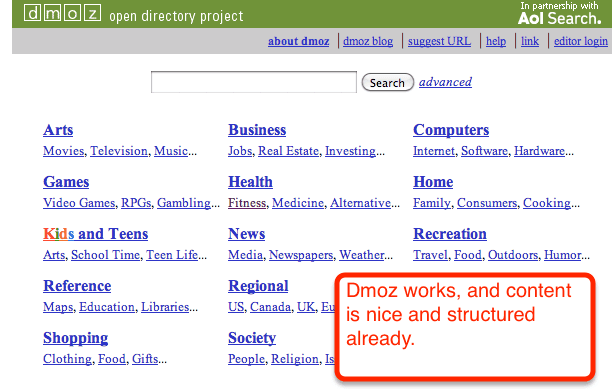Select the 'link' item in the top navigation bar

[x=530, y=41]
